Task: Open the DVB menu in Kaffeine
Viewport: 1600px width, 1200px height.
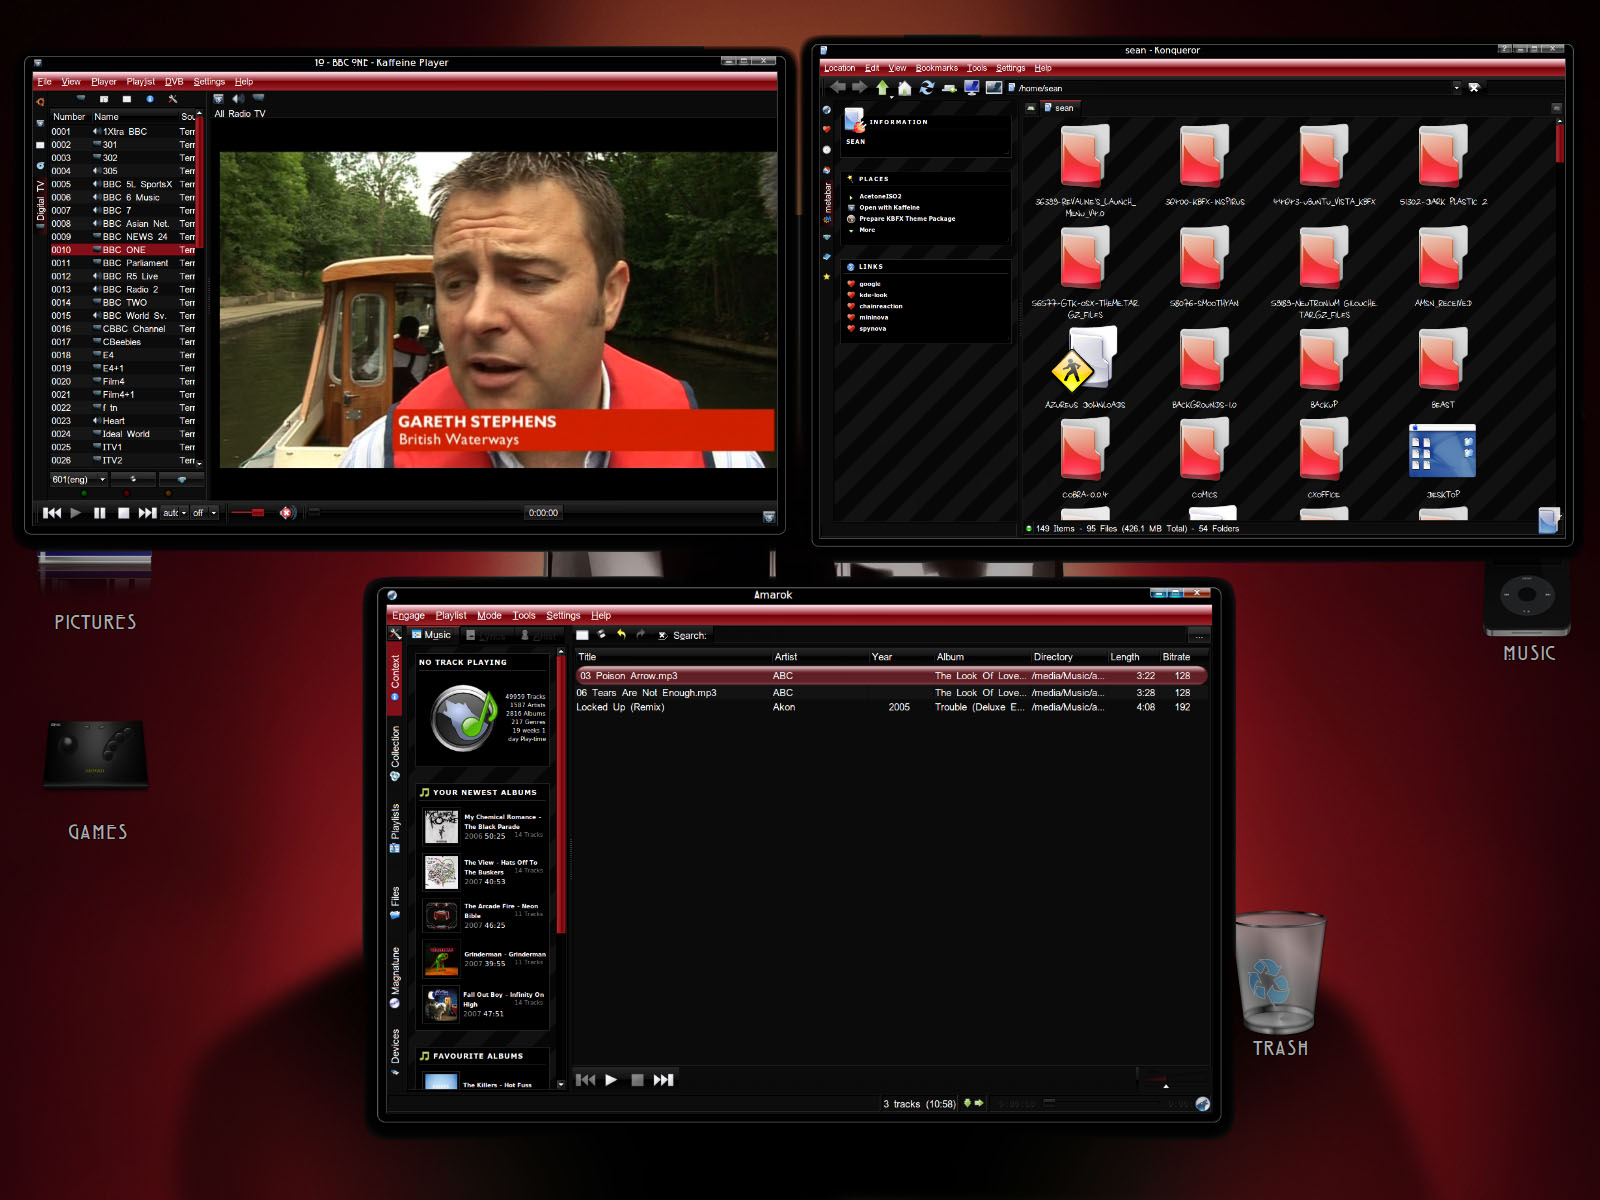Action: 174,82
